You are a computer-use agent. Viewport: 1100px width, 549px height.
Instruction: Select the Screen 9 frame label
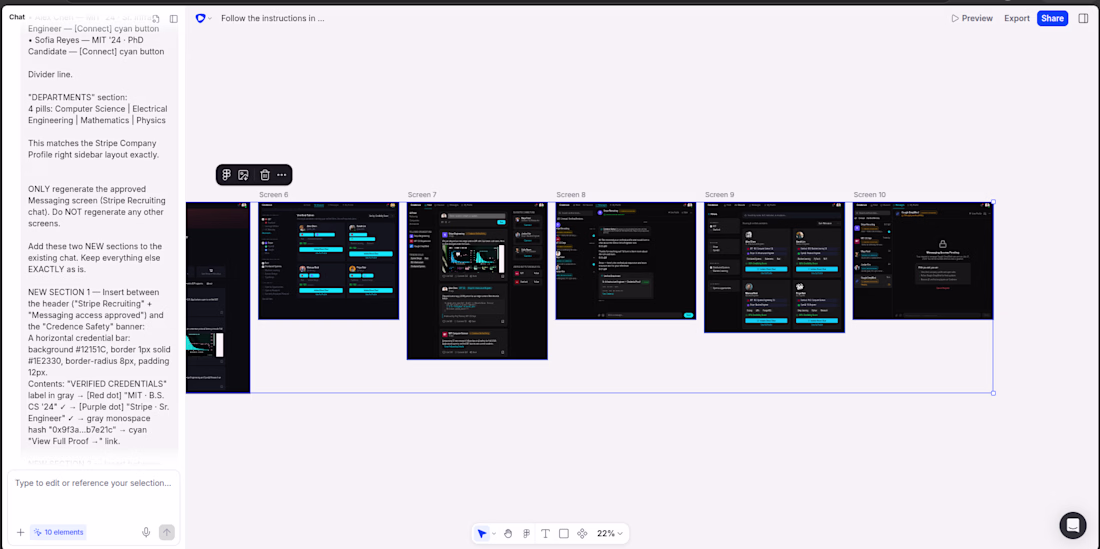[x=720, y=194]
